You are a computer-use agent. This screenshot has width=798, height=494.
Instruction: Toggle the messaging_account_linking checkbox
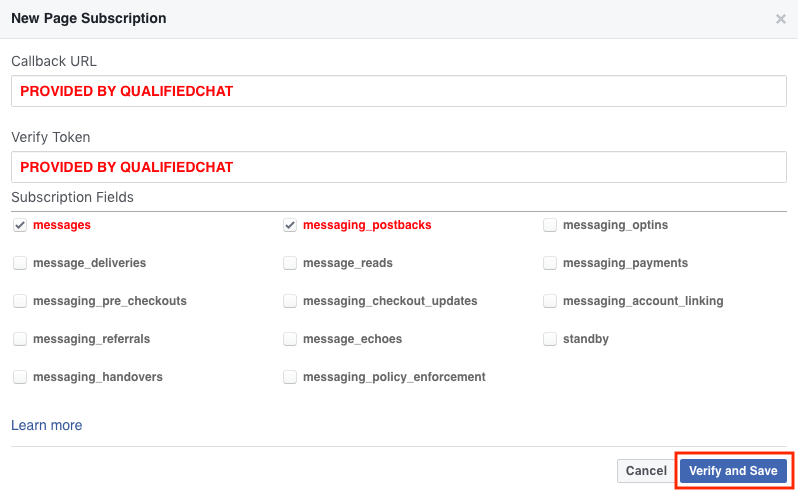coord(550,301)
